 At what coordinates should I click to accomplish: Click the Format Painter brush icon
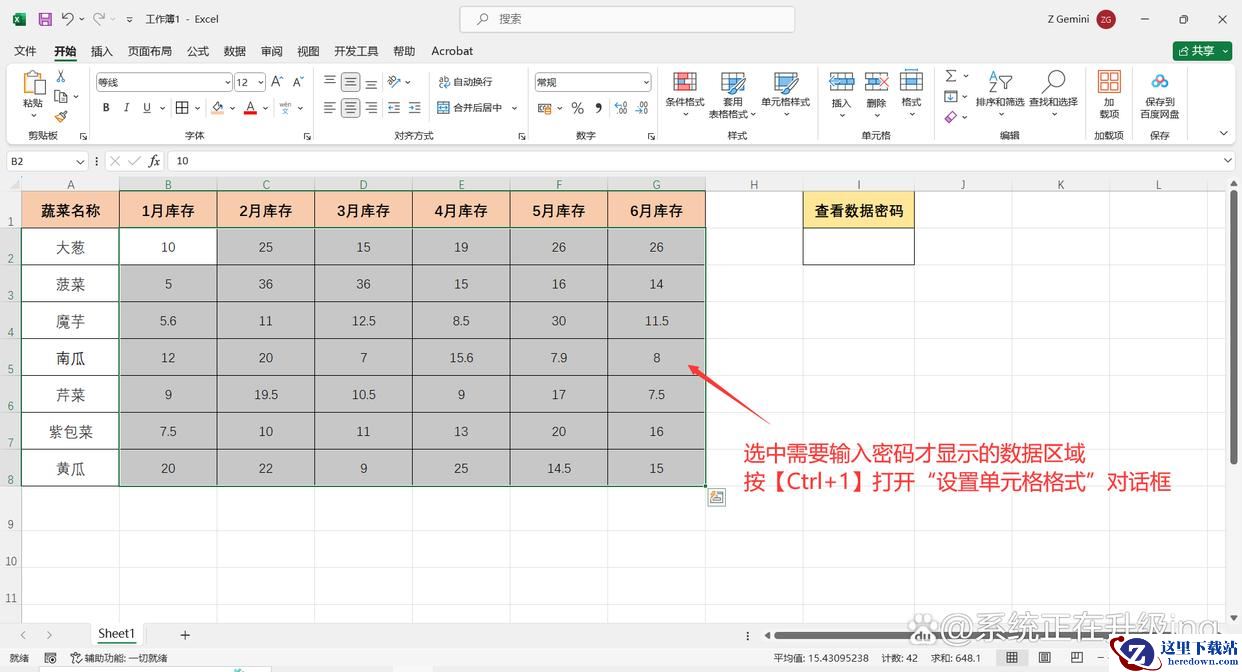61,116
